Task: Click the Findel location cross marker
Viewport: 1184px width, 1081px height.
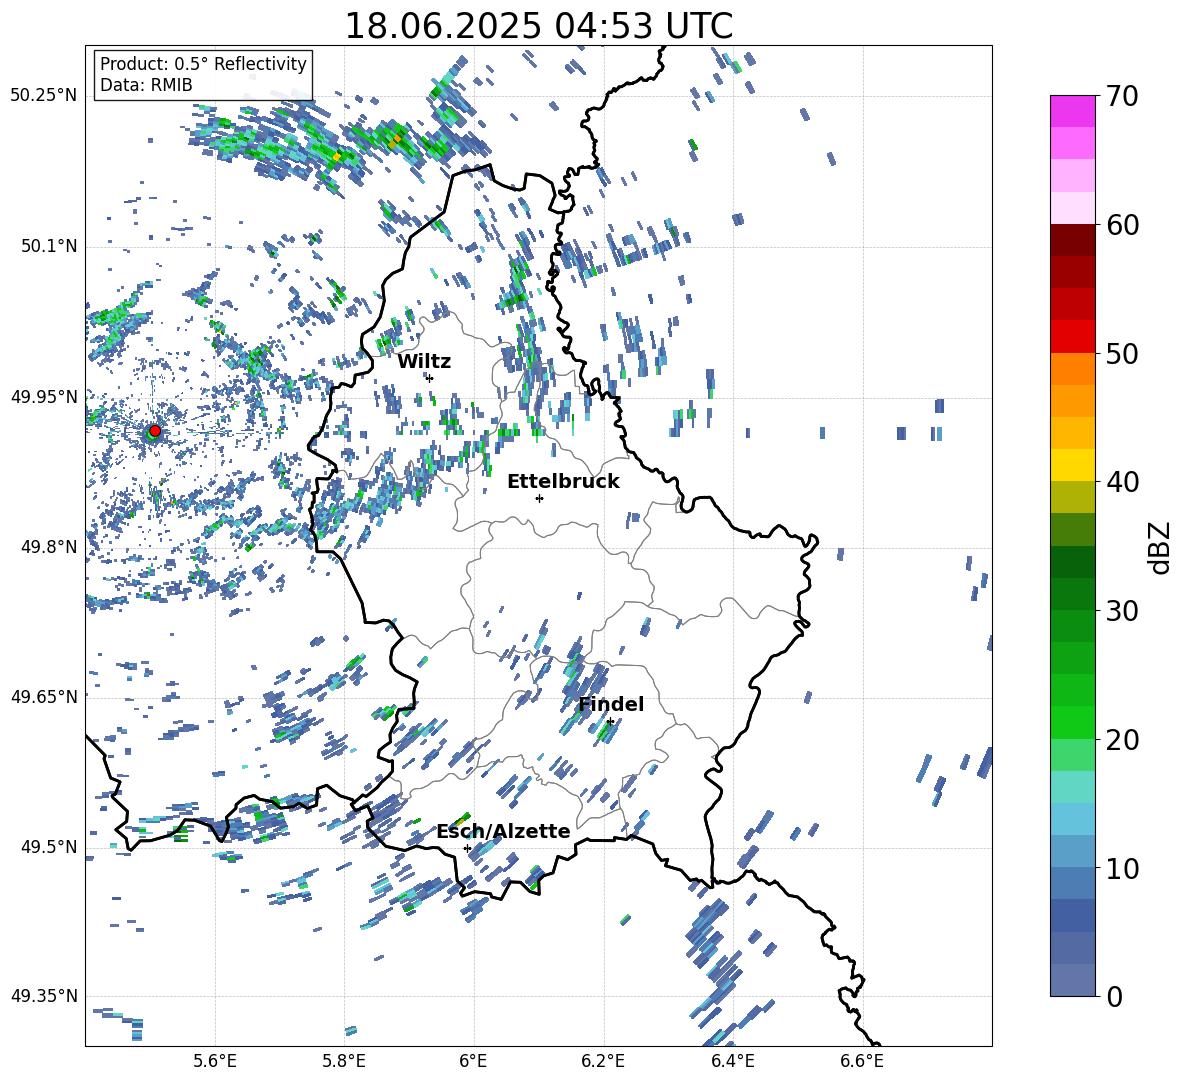Action: [610, 722]
